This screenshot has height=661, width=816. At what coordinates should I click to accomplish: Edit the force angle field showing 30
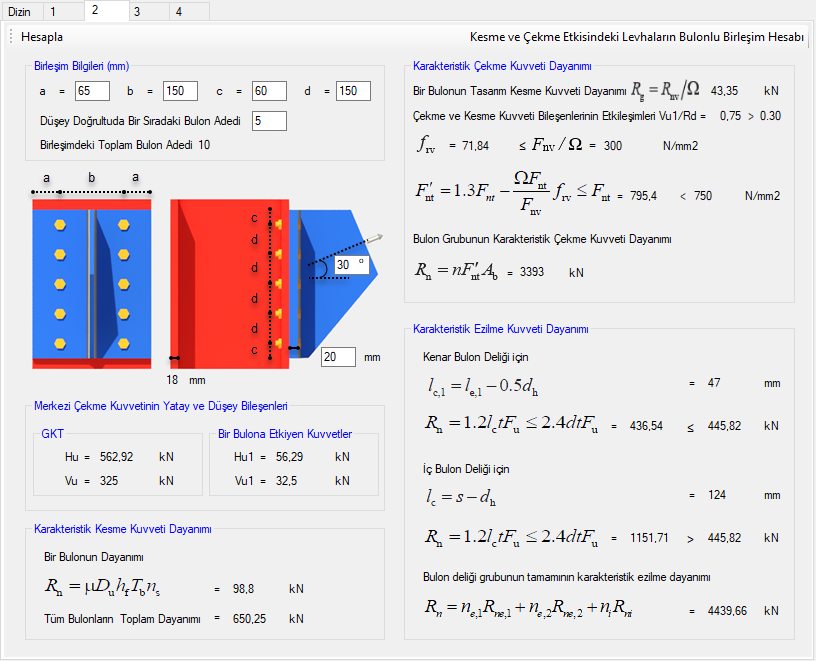[x=352, y=265]
